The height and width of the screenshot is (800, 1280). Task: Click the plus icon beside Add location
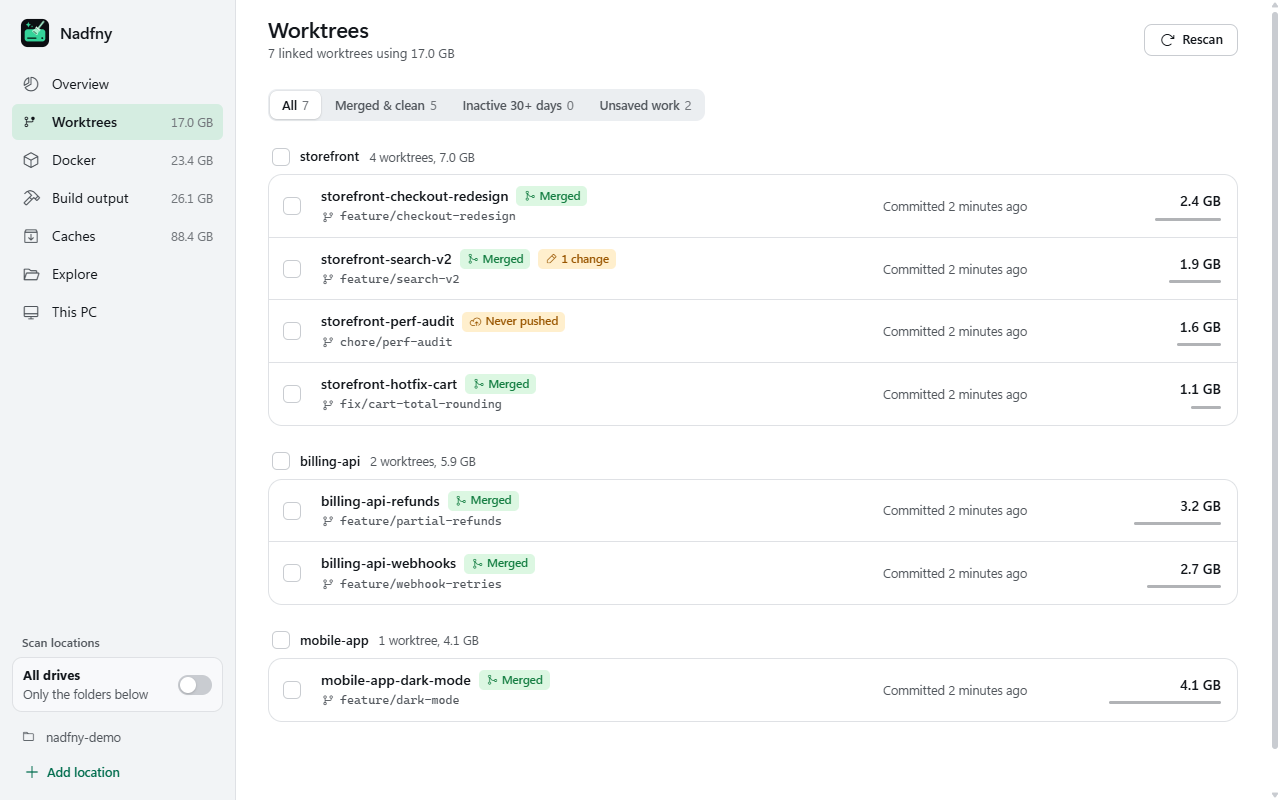[x=31, y=772]
